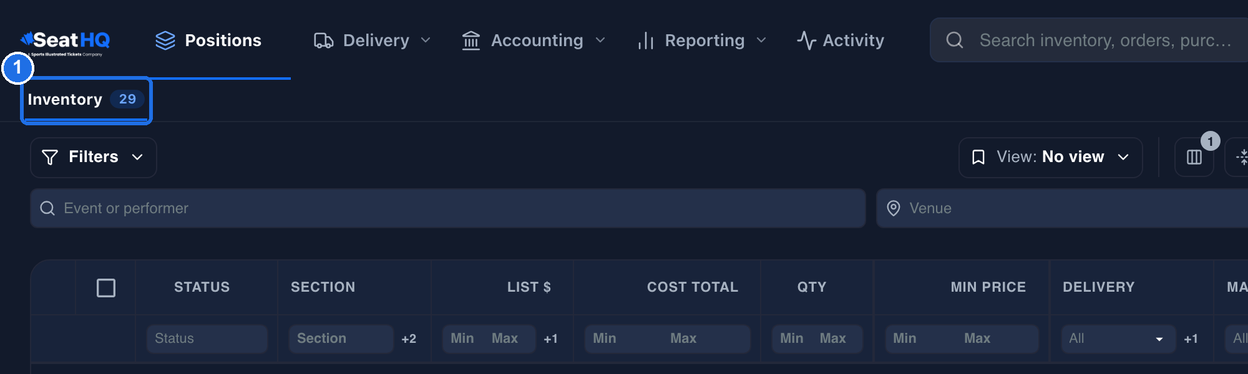Open the column settings icon button
The width and height of the screenshot is (1248, 374).
point(1194,157)
